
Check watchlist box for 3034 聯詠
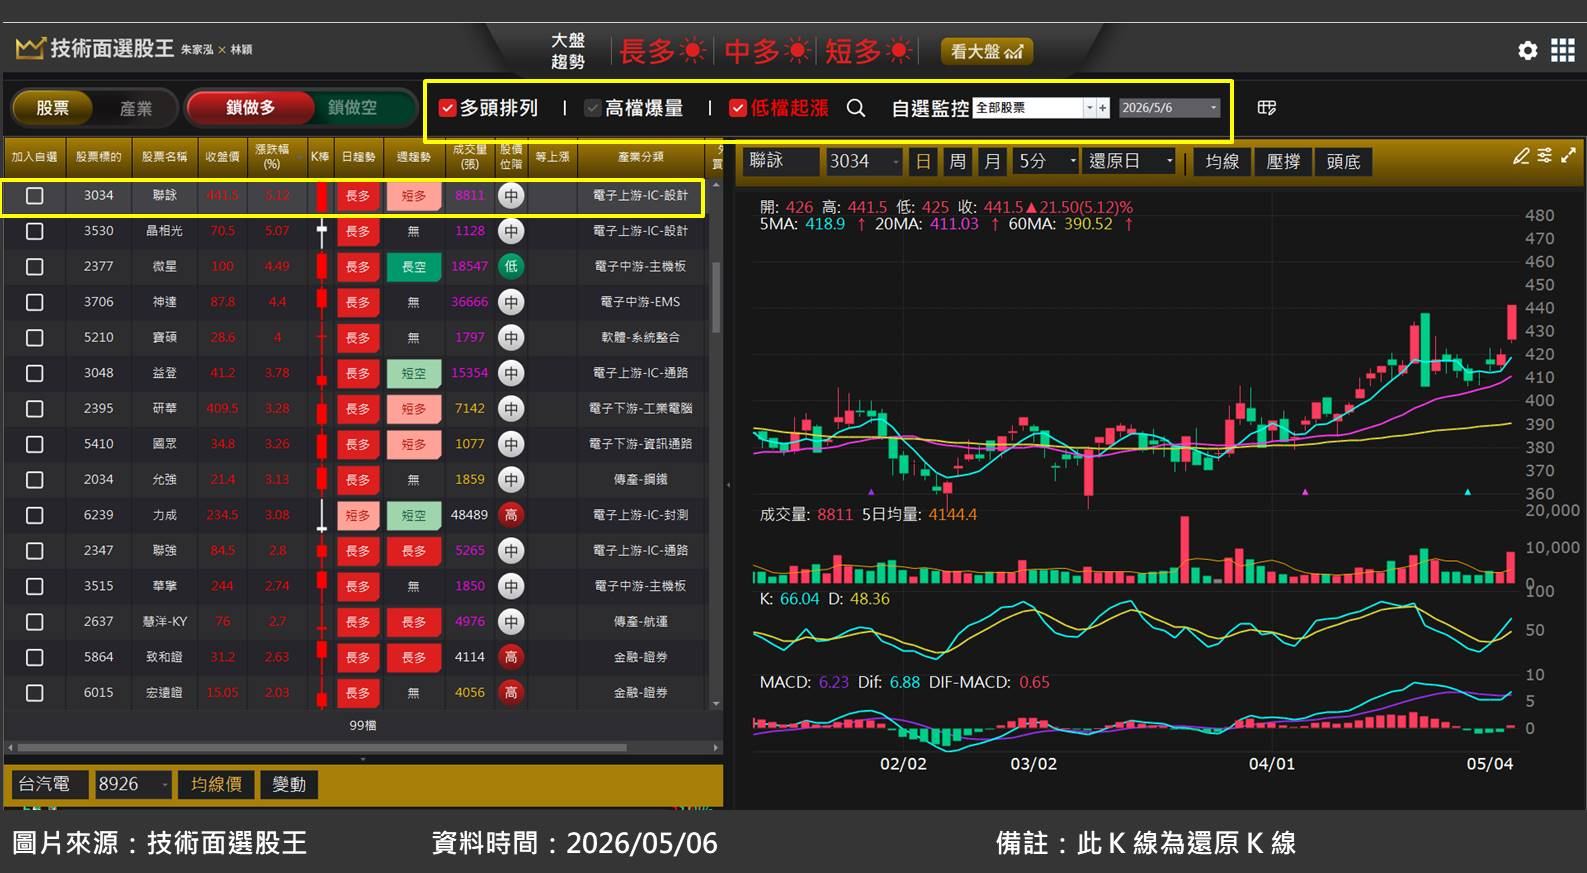(x=35, y=196)
